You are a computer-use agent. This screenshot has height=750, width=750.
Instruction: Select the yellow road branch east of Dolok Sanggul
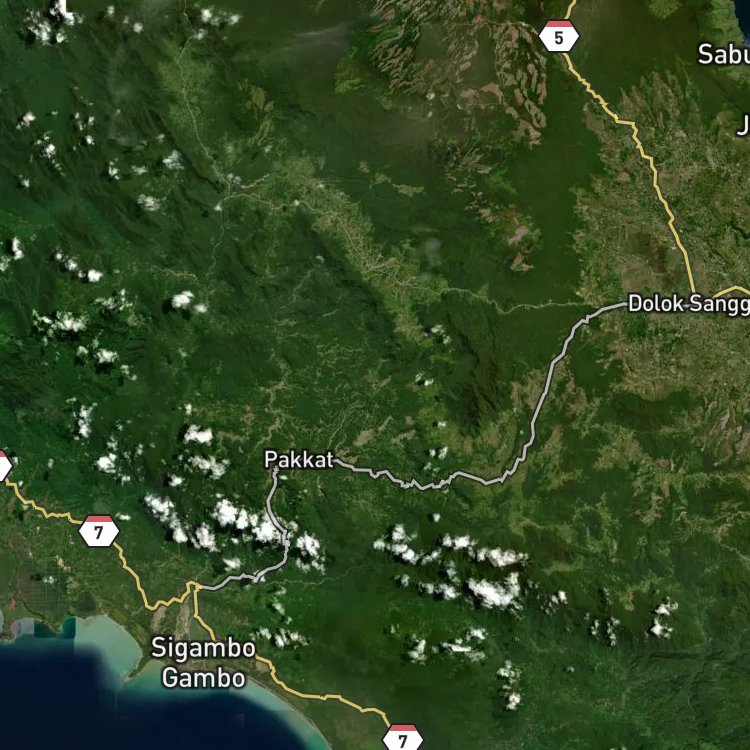point(732,290)
